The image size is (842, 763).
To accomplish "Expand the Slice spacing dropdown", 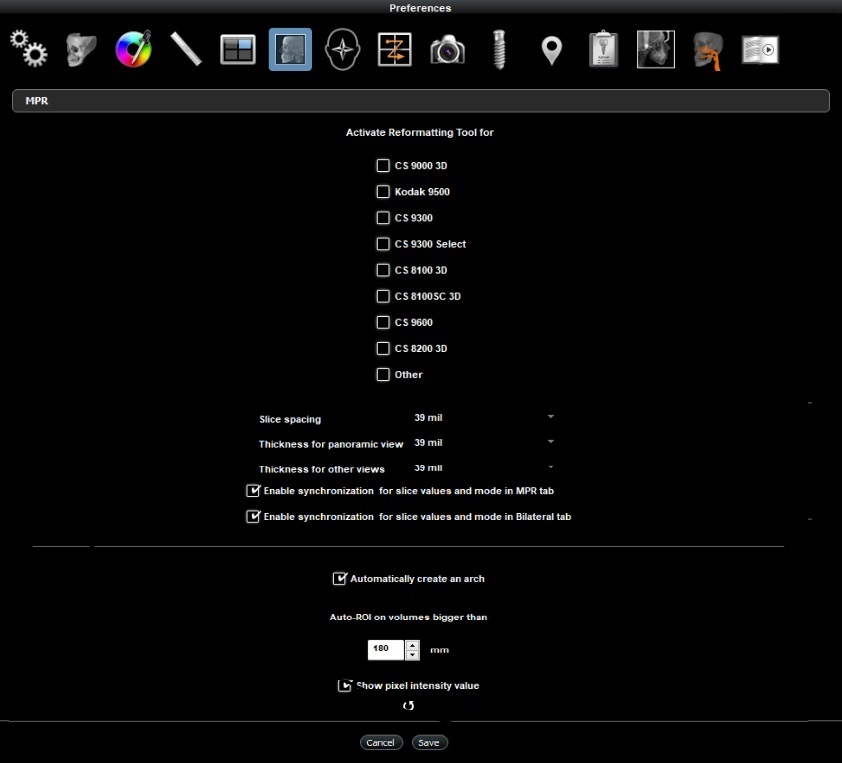I will (x=550, y=416).
